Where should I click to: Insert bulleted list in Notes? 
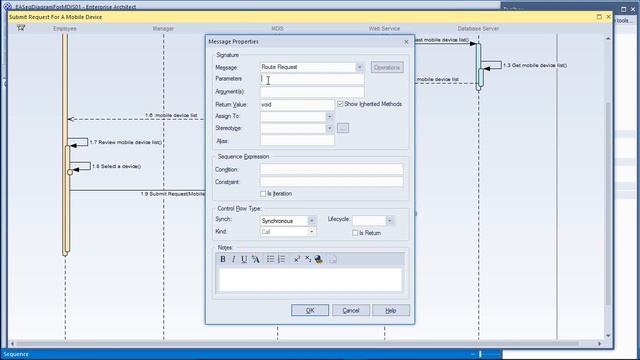point(270,259)
